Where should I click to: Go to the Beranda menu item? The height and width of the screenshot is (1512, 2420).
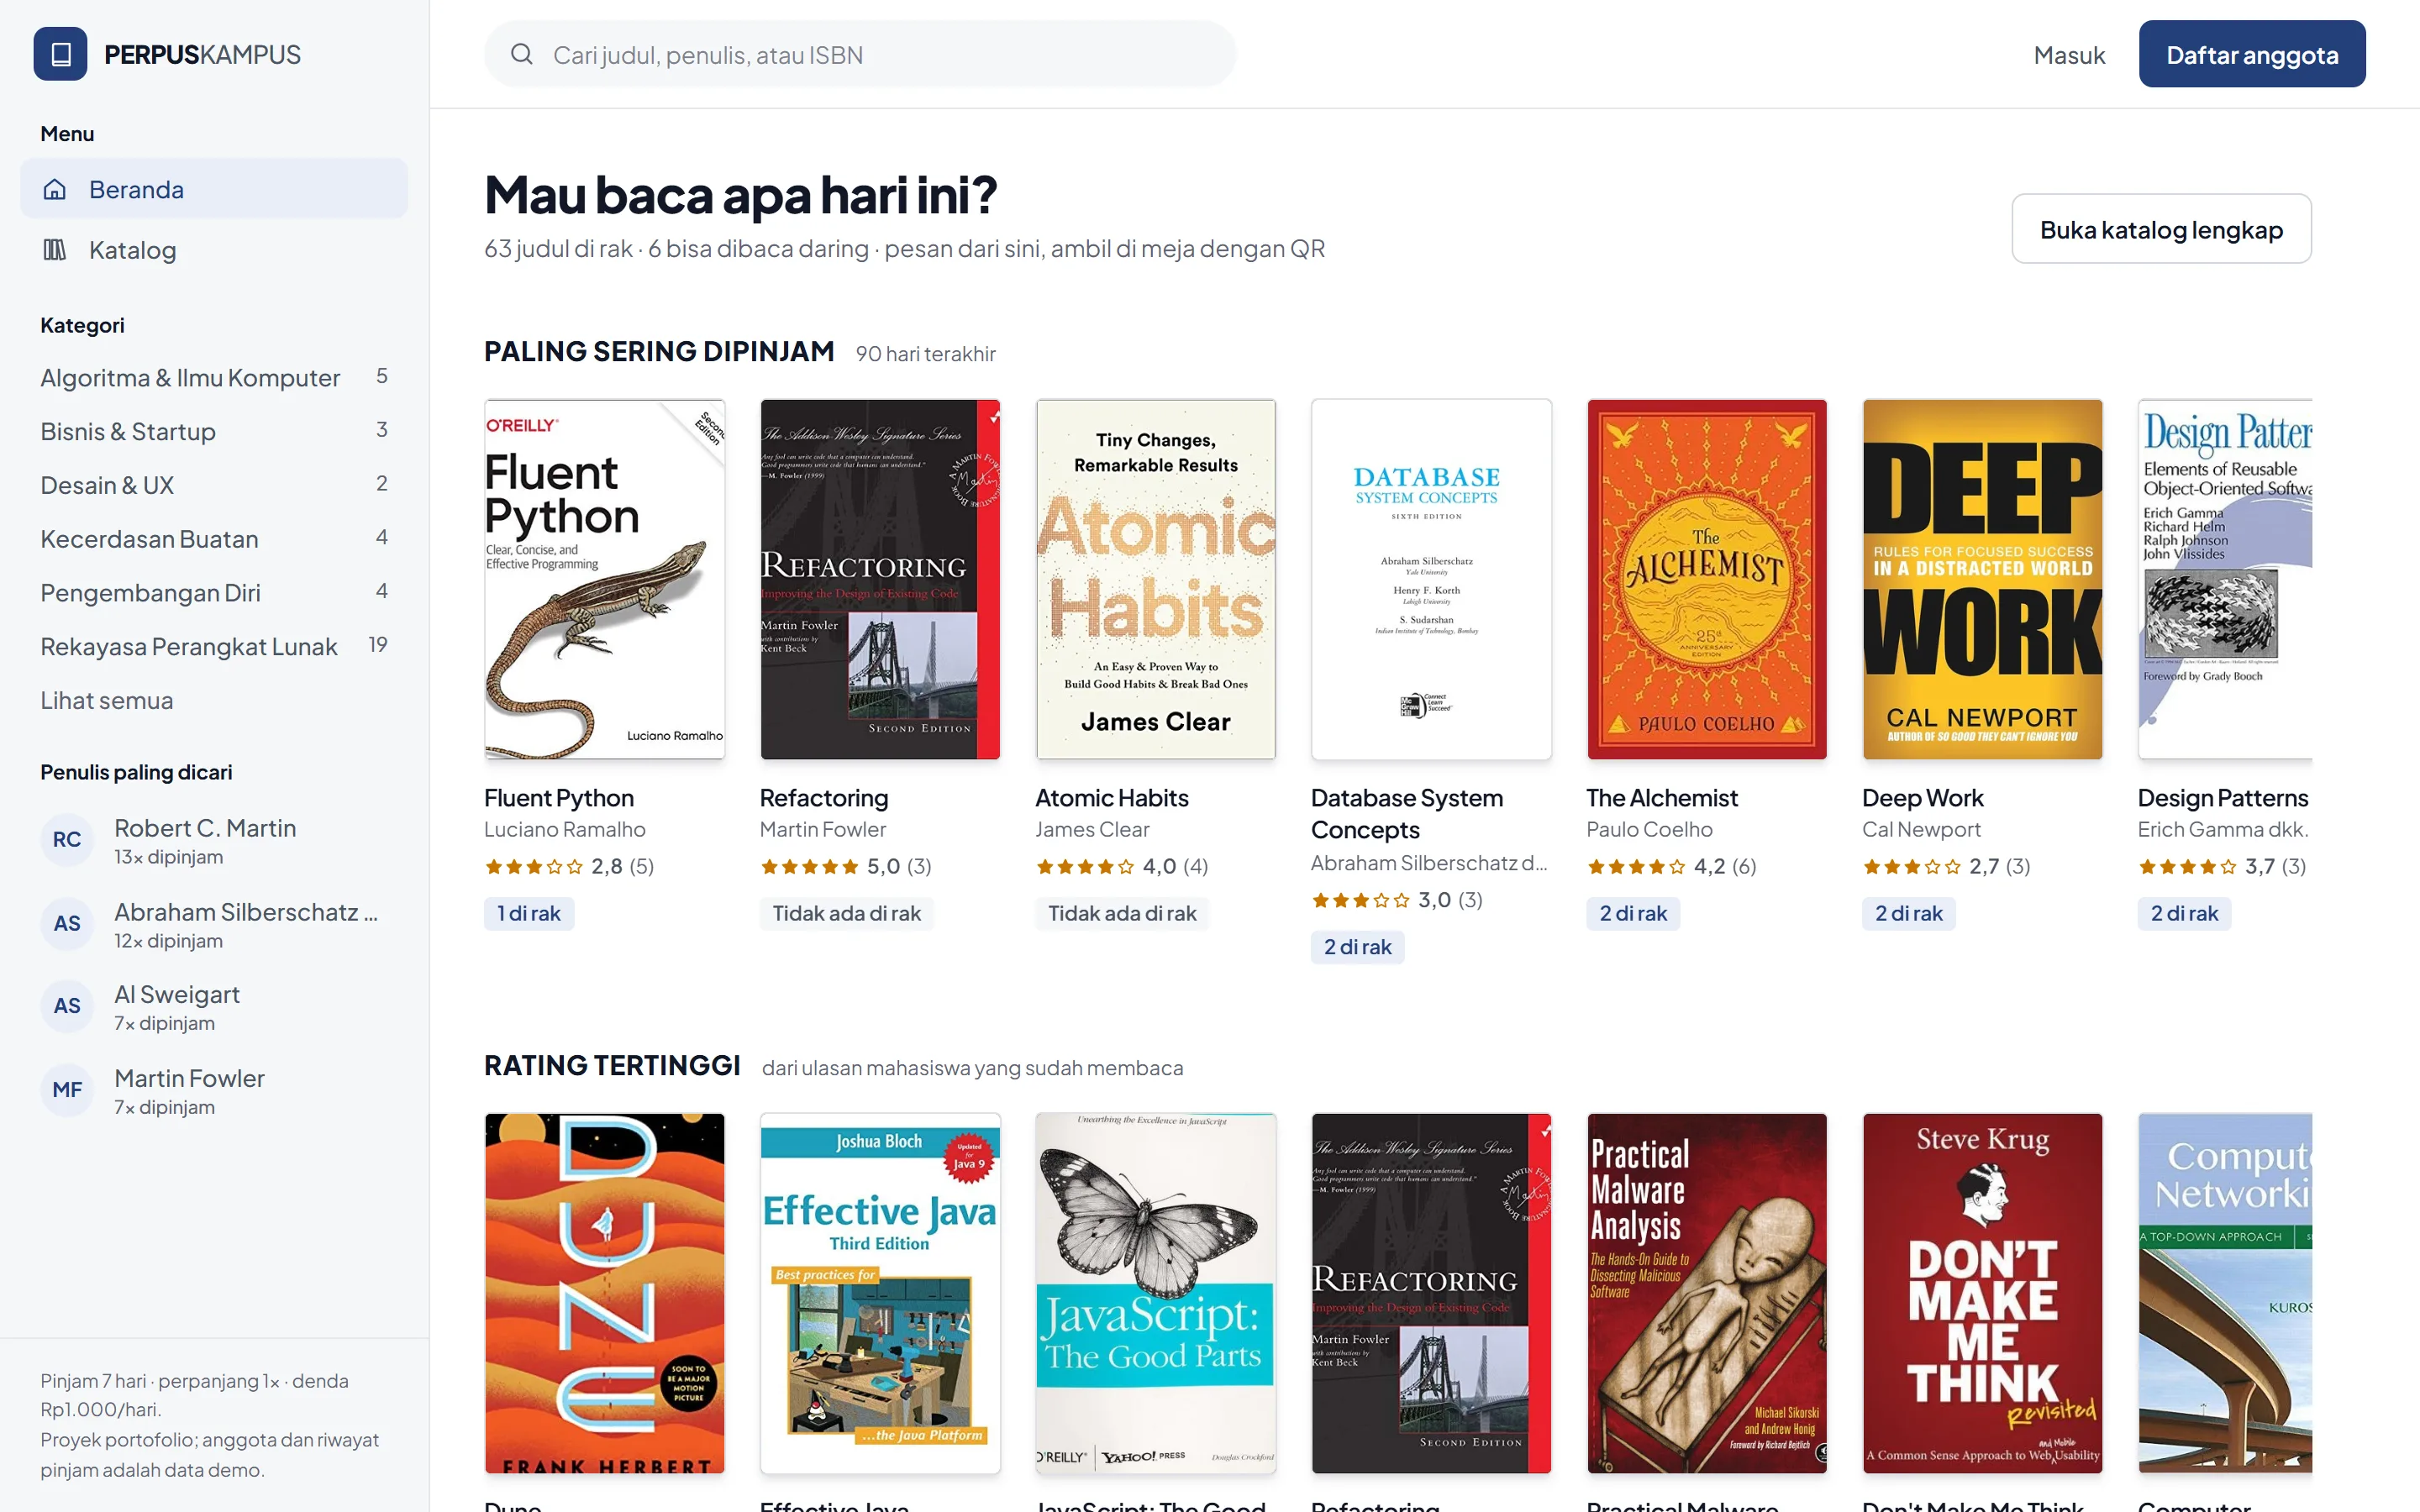coord(214,189)
